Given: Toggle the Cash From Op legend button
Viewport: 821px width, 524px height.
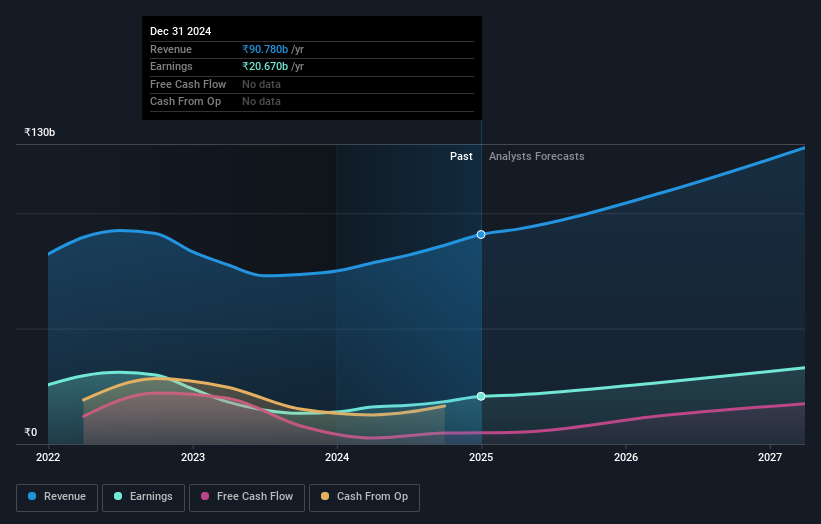Looking at the screenshot, I should click(x=364, y=497).
